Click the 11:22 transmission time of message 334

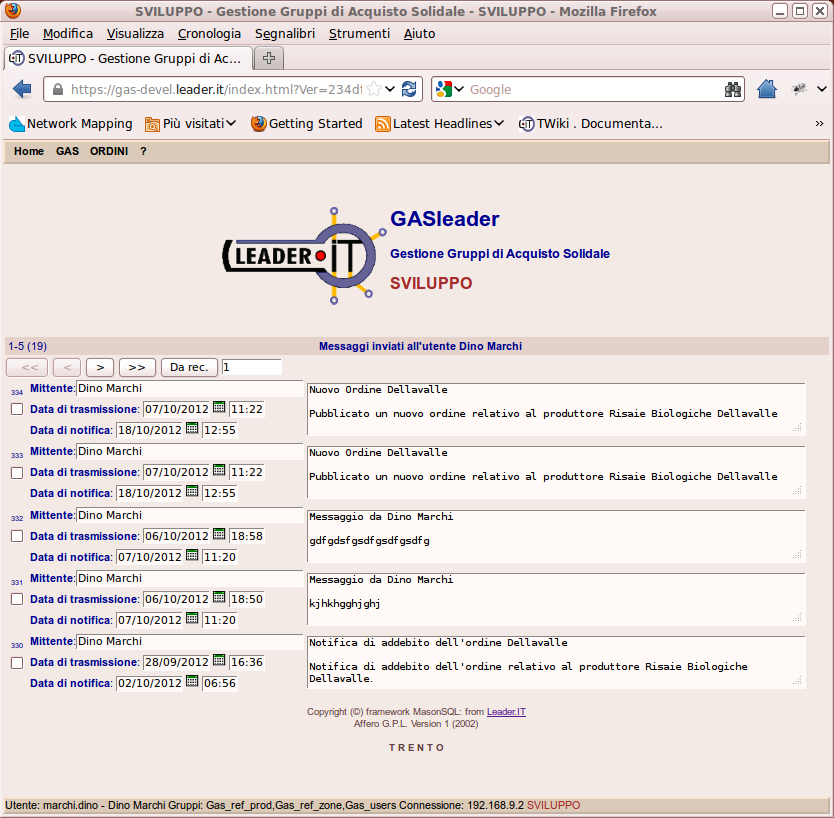click(x=247, y=409)
